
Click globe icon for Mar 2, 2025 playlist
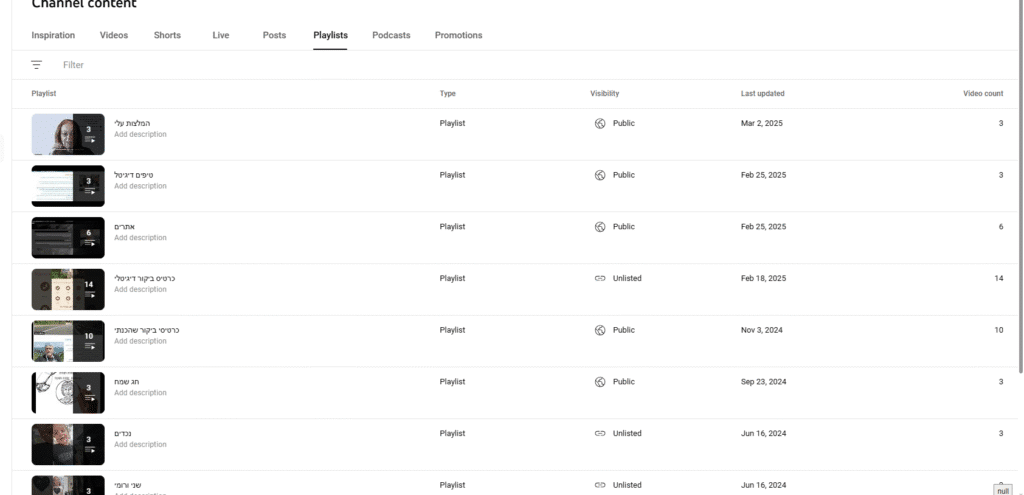pos(600,123)
